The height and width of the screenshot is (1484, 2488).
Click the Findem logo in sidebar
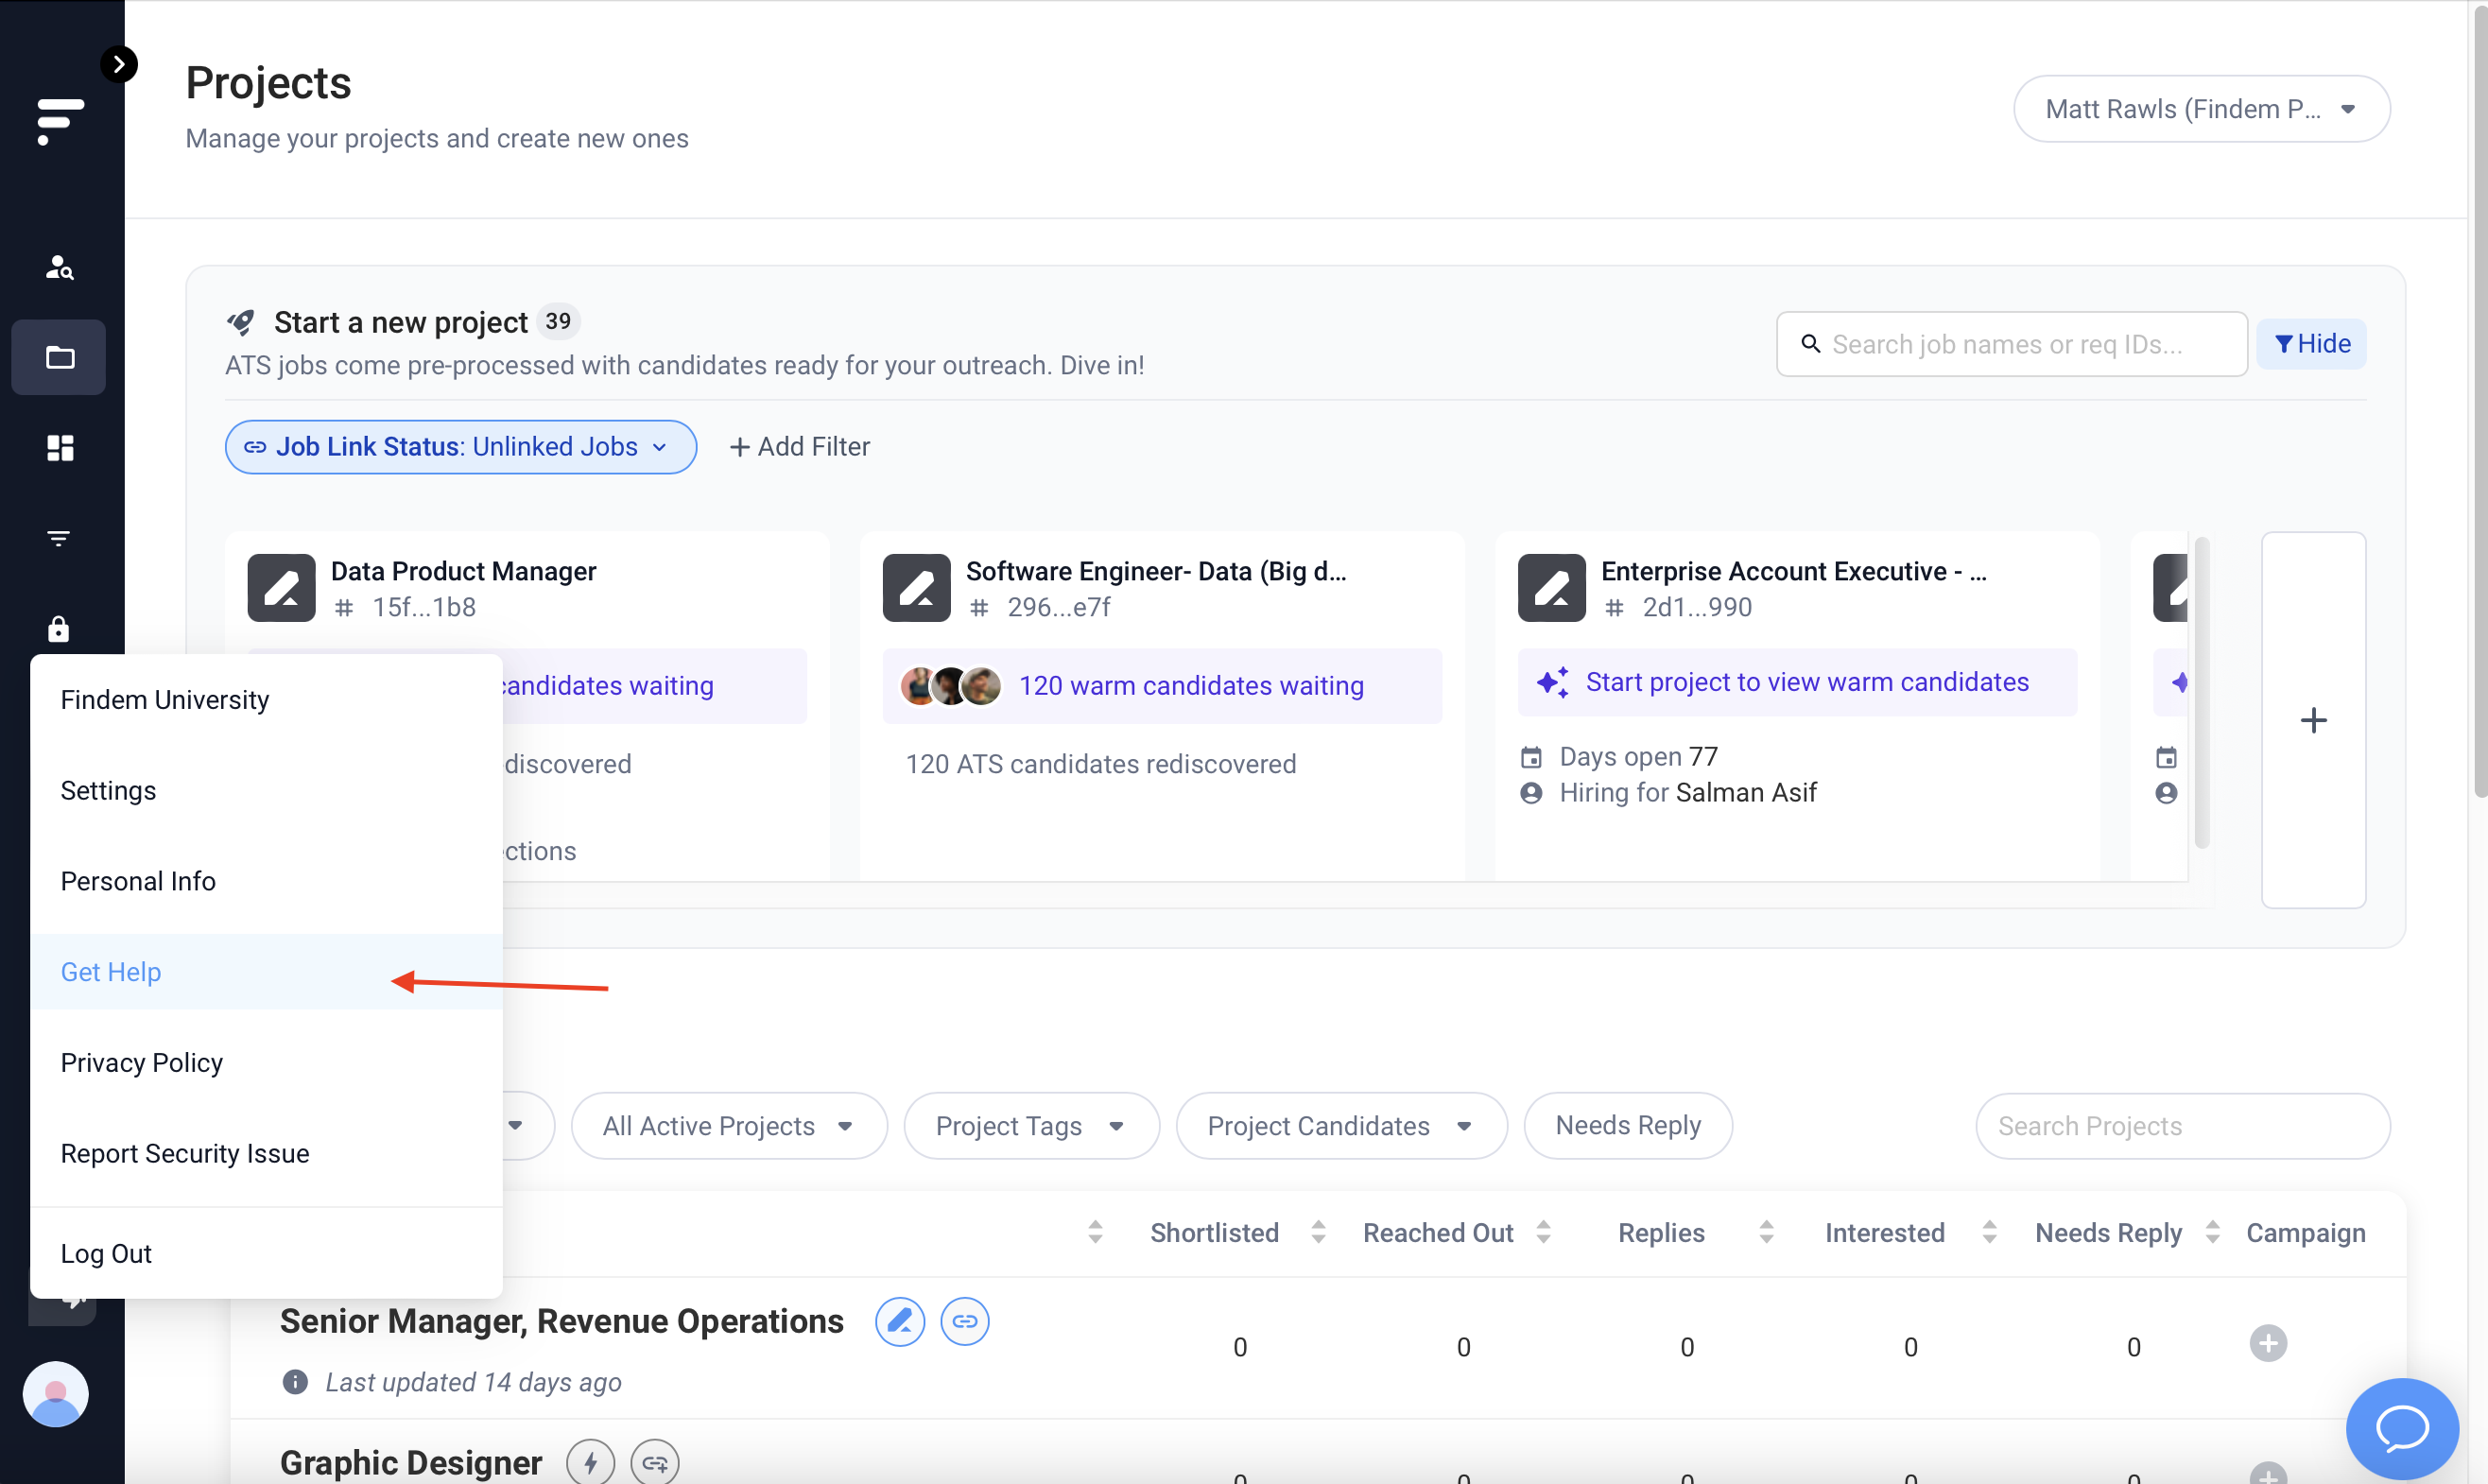[x=60, y=121]
